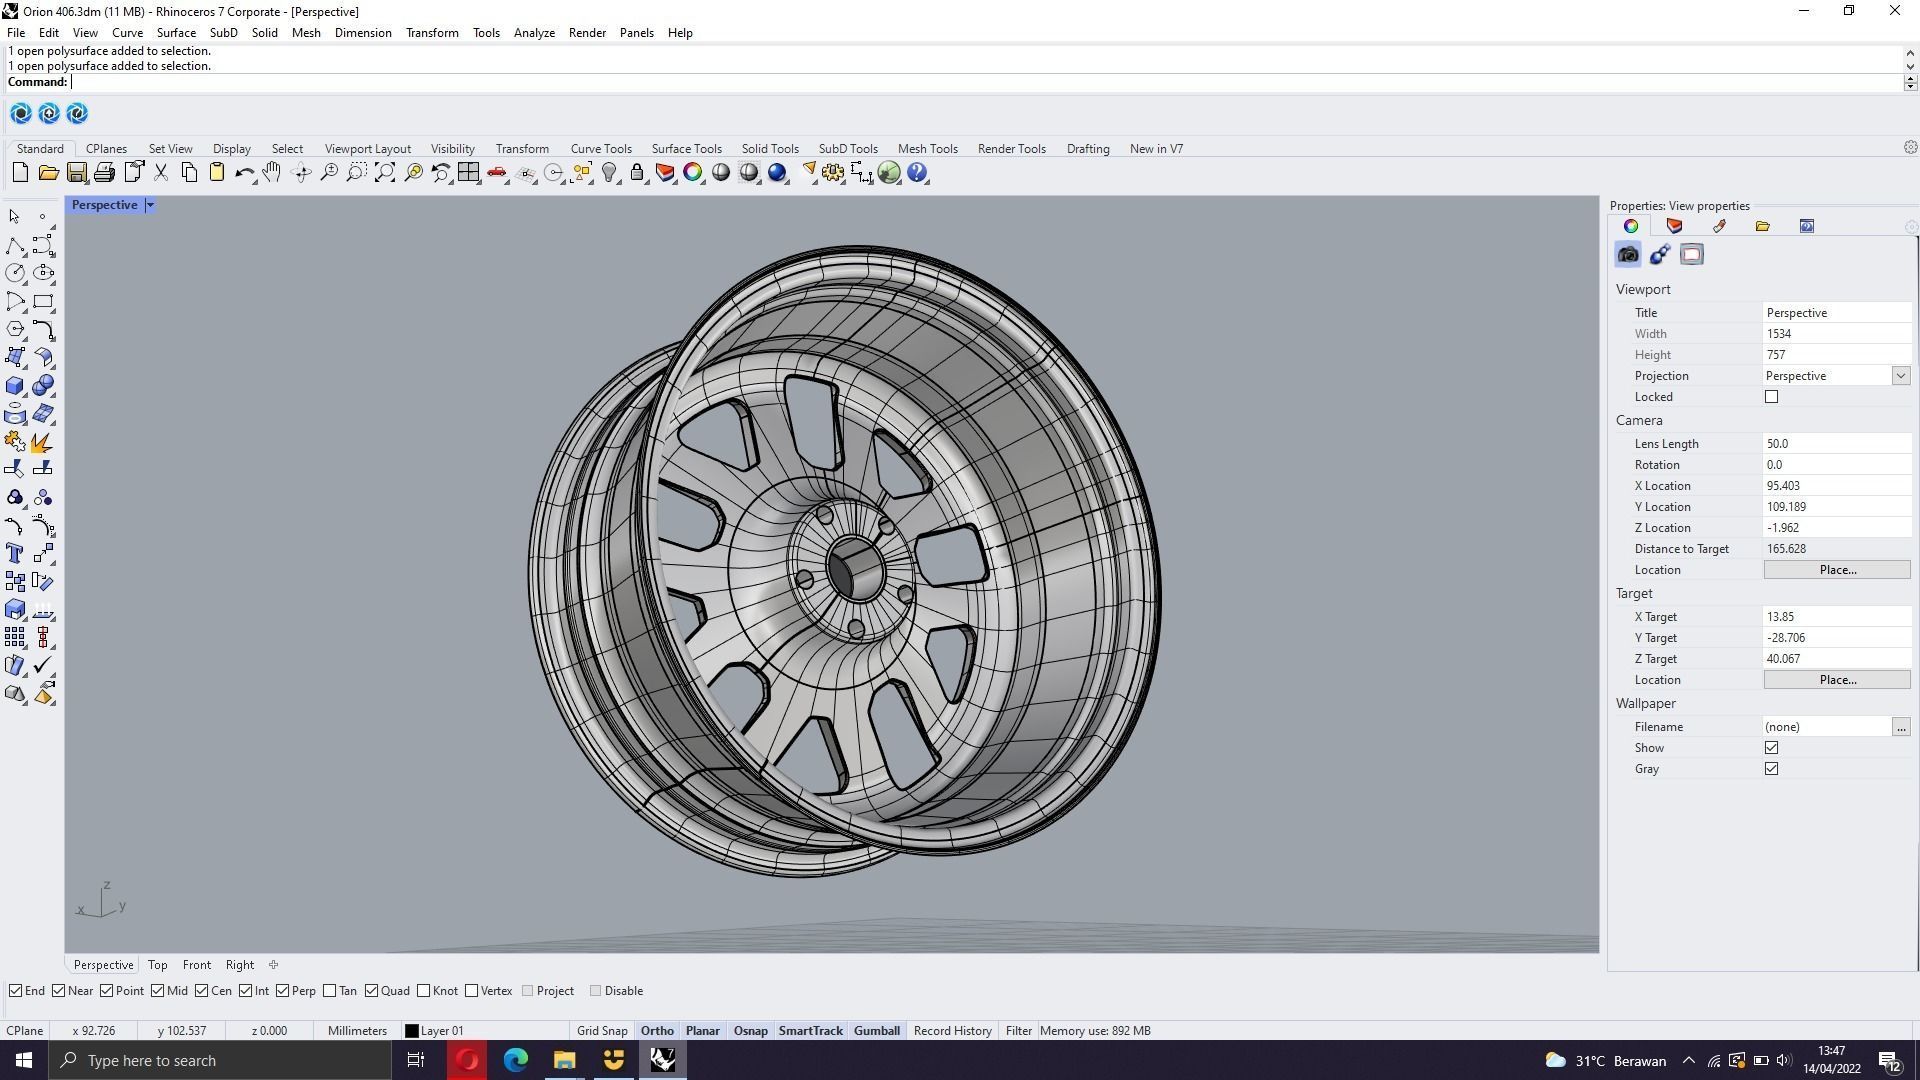
Task: Click the Print icon in Standard toolbar
Action: tap(104, 173)
